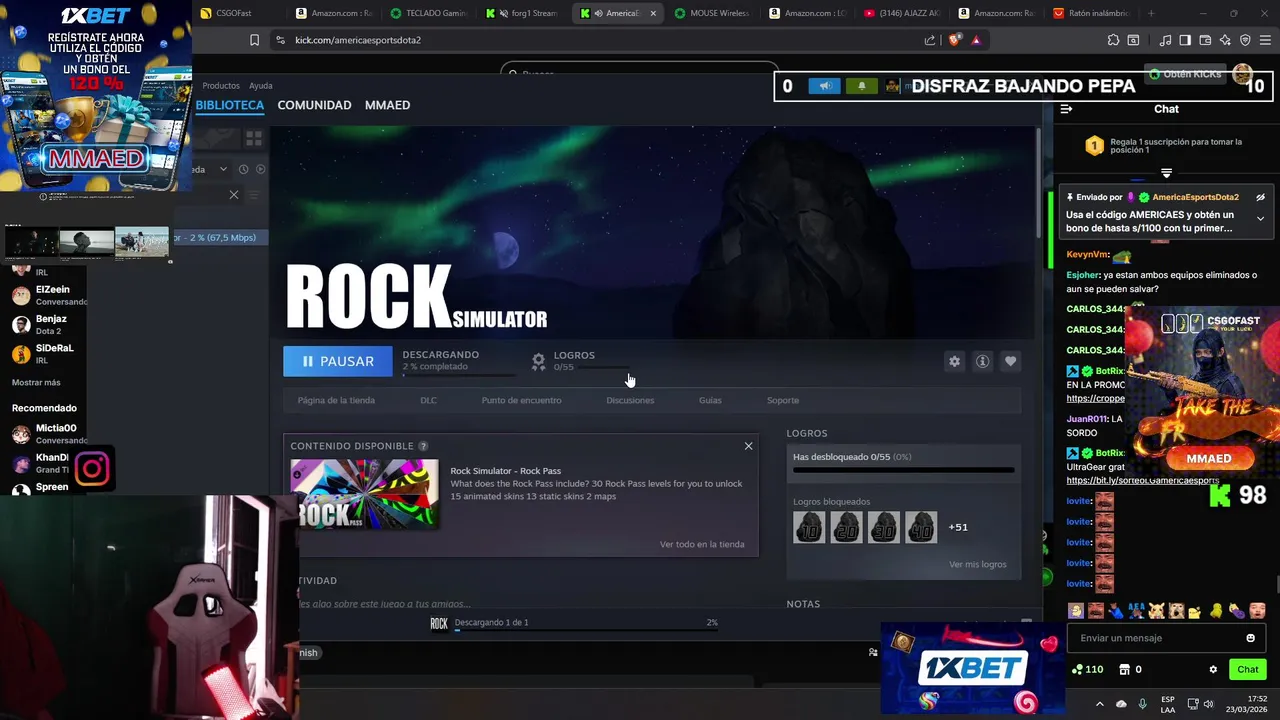Viewport: 1280px width, 720px height.
Task: Select the locked achievement badge 20
Action: click(846, 527)
